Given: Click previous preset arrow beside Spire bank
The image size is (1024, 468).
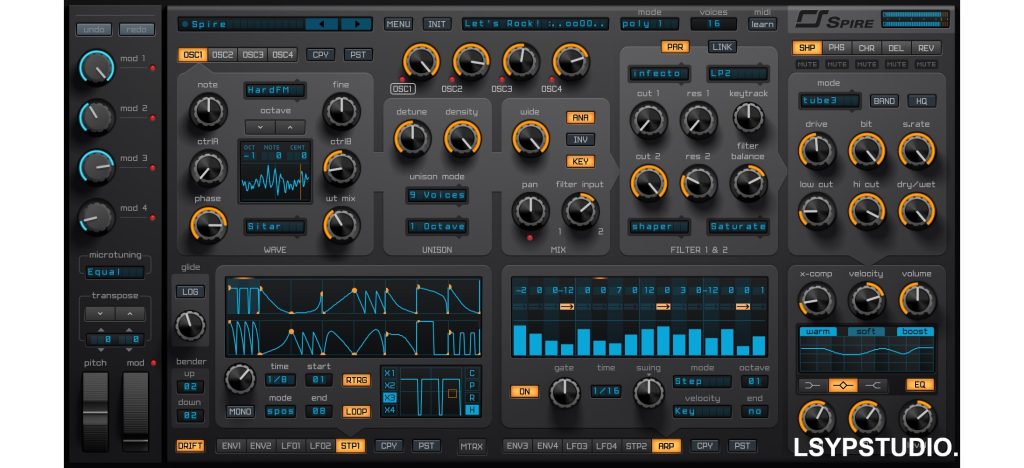Looking at the screenshot, I should pyautogui.click(x=322, y=24).
